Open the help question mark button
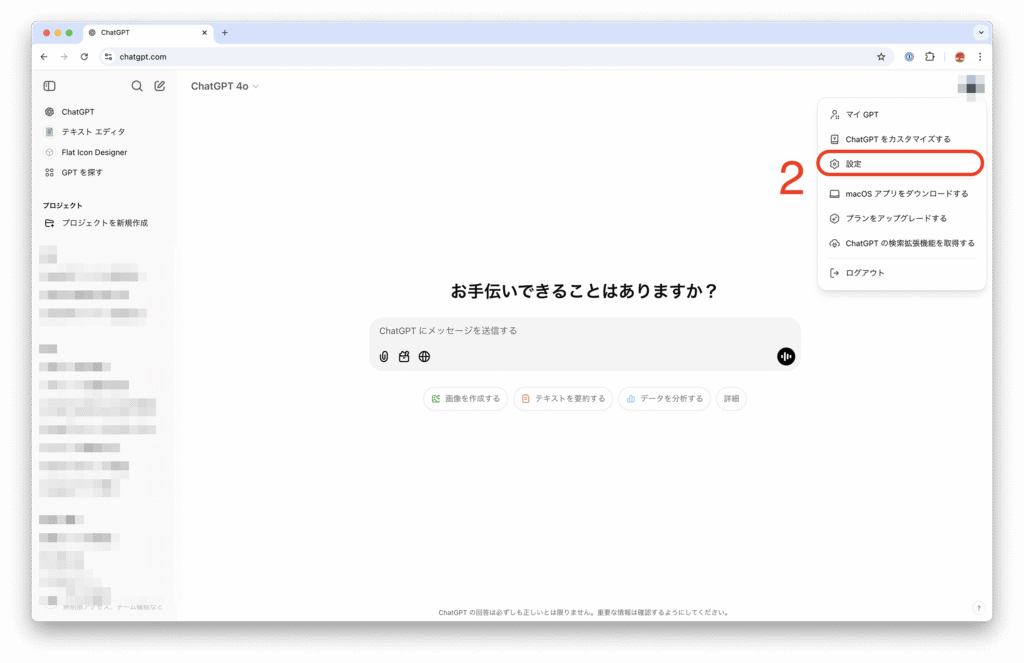This screenshot has width=1024, height=663. (x=978, y=608)
